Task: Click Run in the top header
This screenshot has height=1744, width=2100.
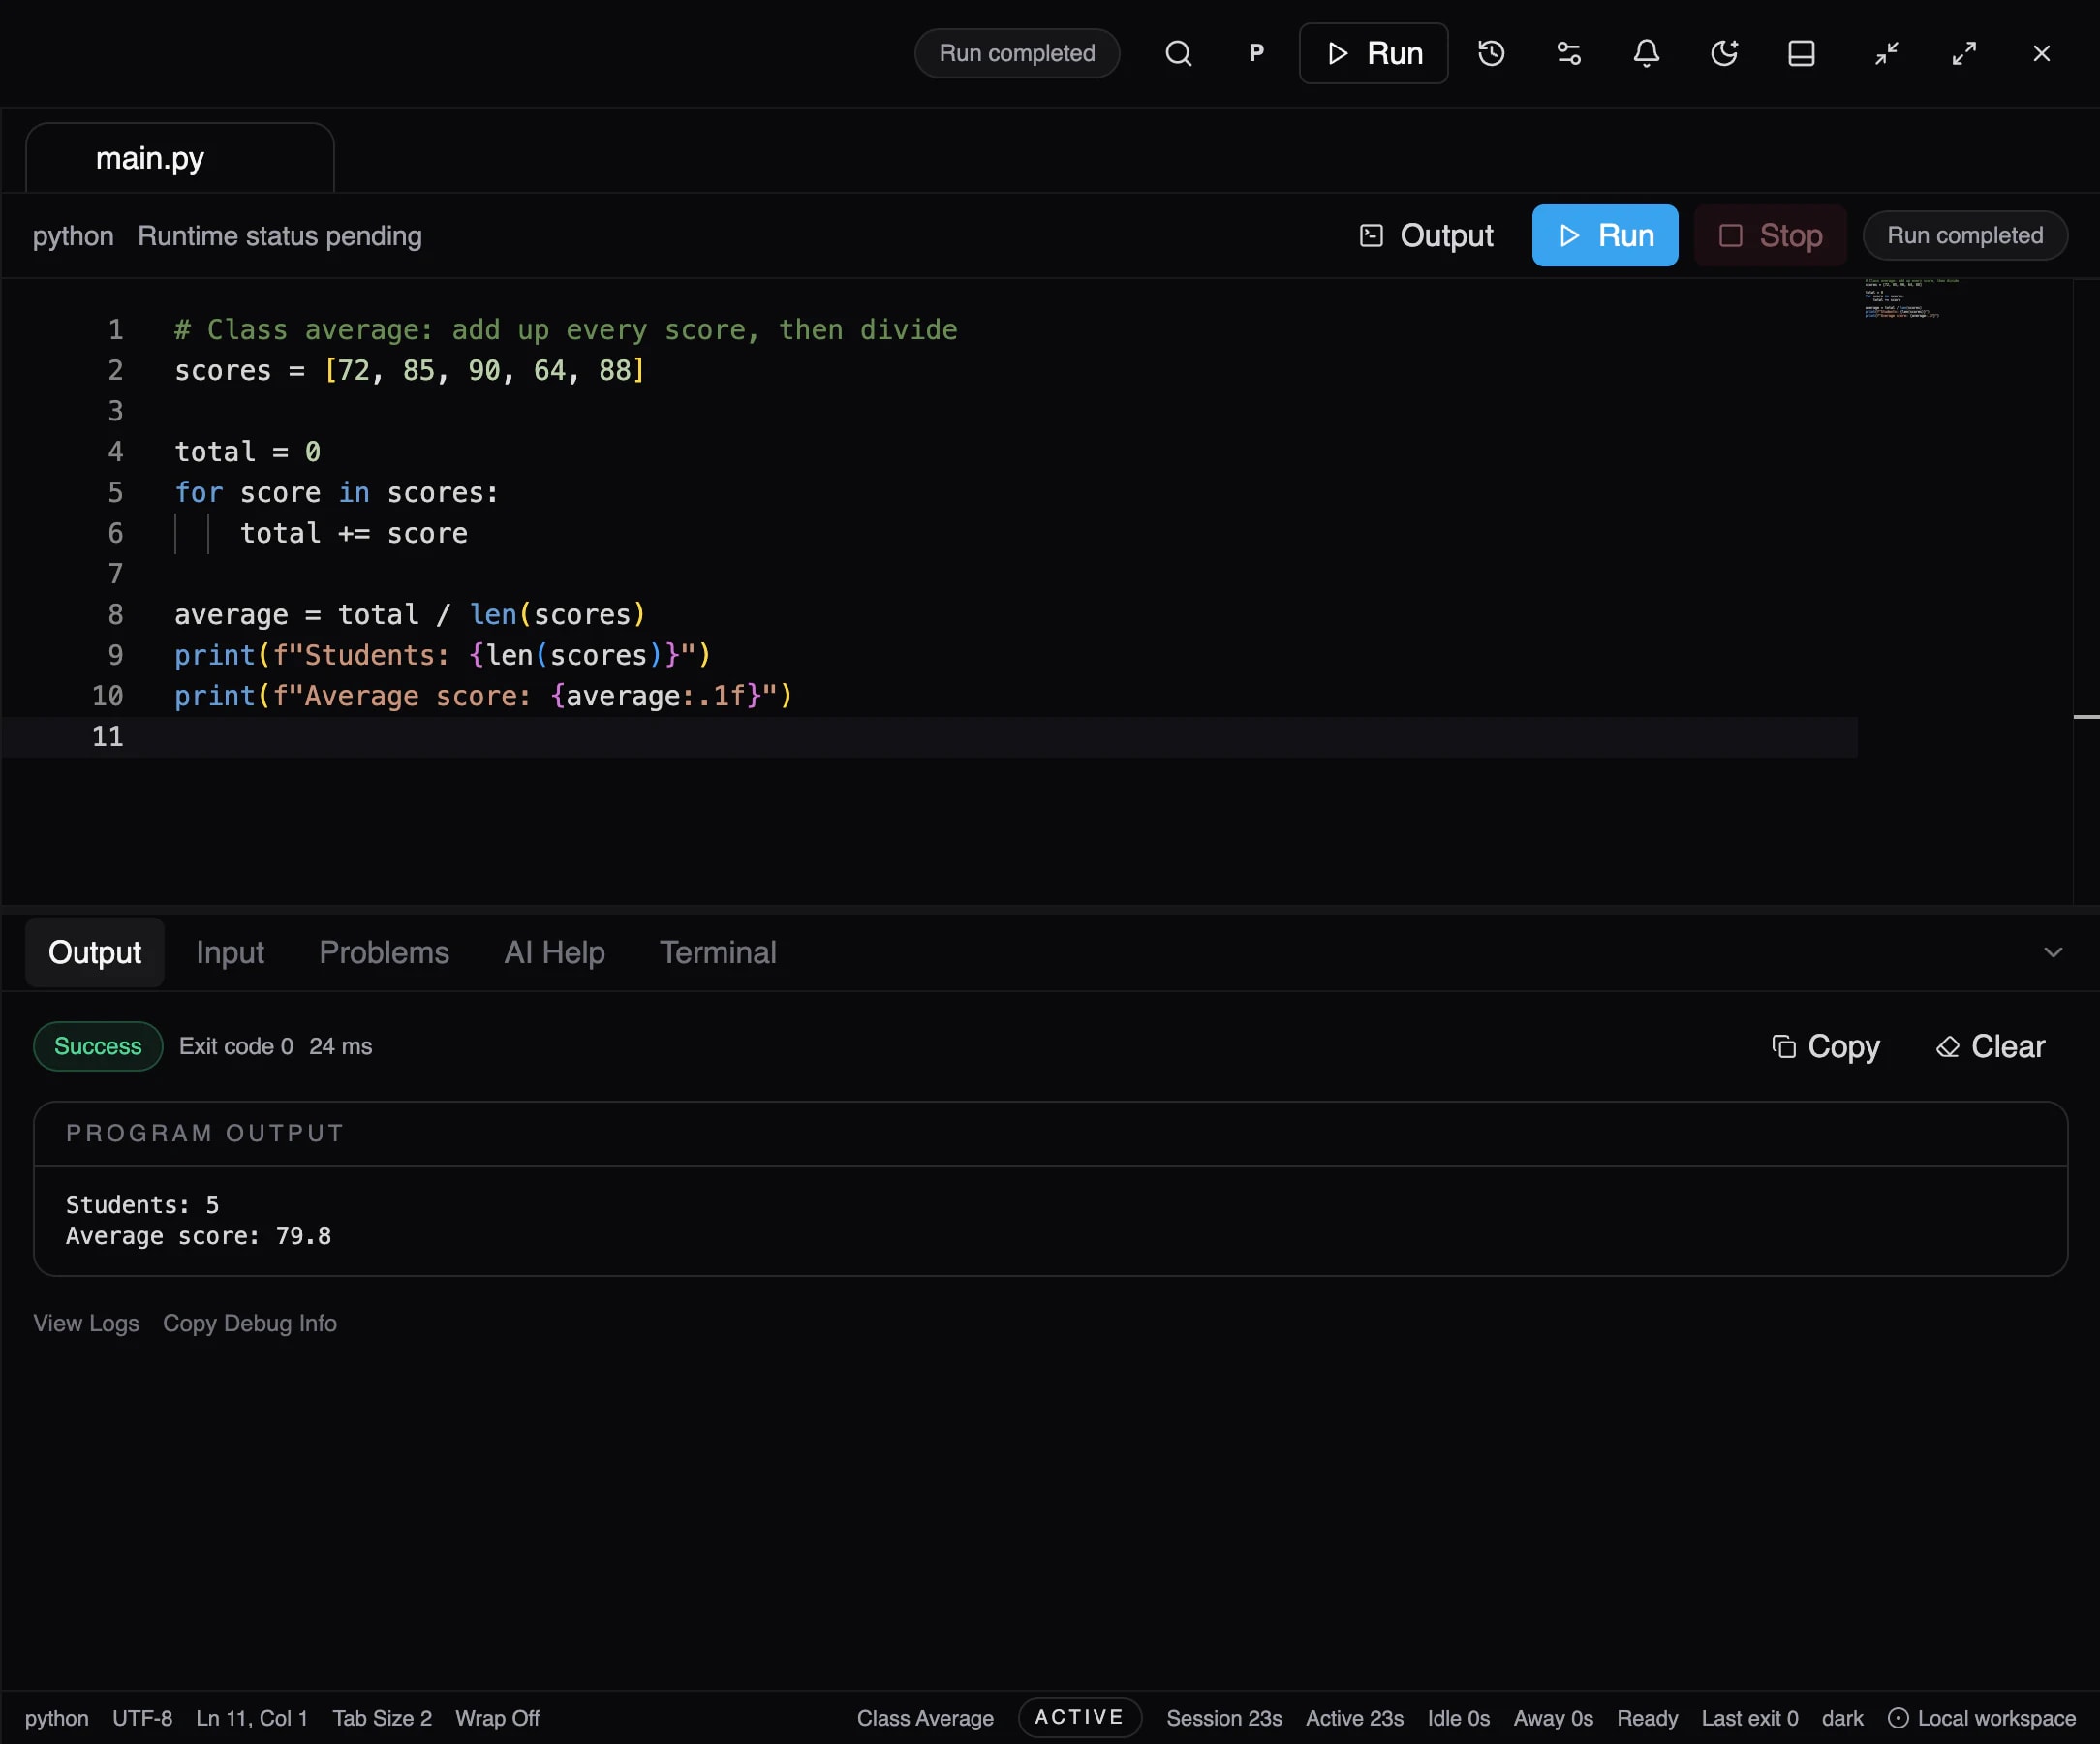Action: [x=1373, y=53]
